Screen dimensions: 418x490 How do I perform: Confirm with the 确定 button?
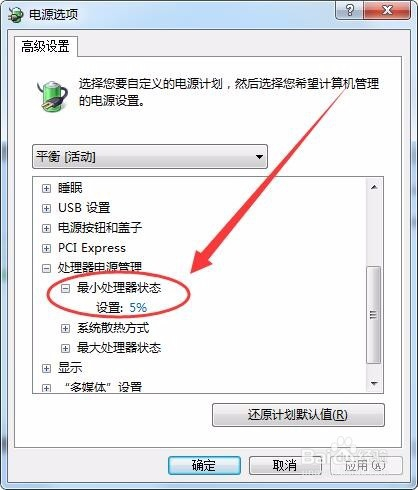coord(204,465)
